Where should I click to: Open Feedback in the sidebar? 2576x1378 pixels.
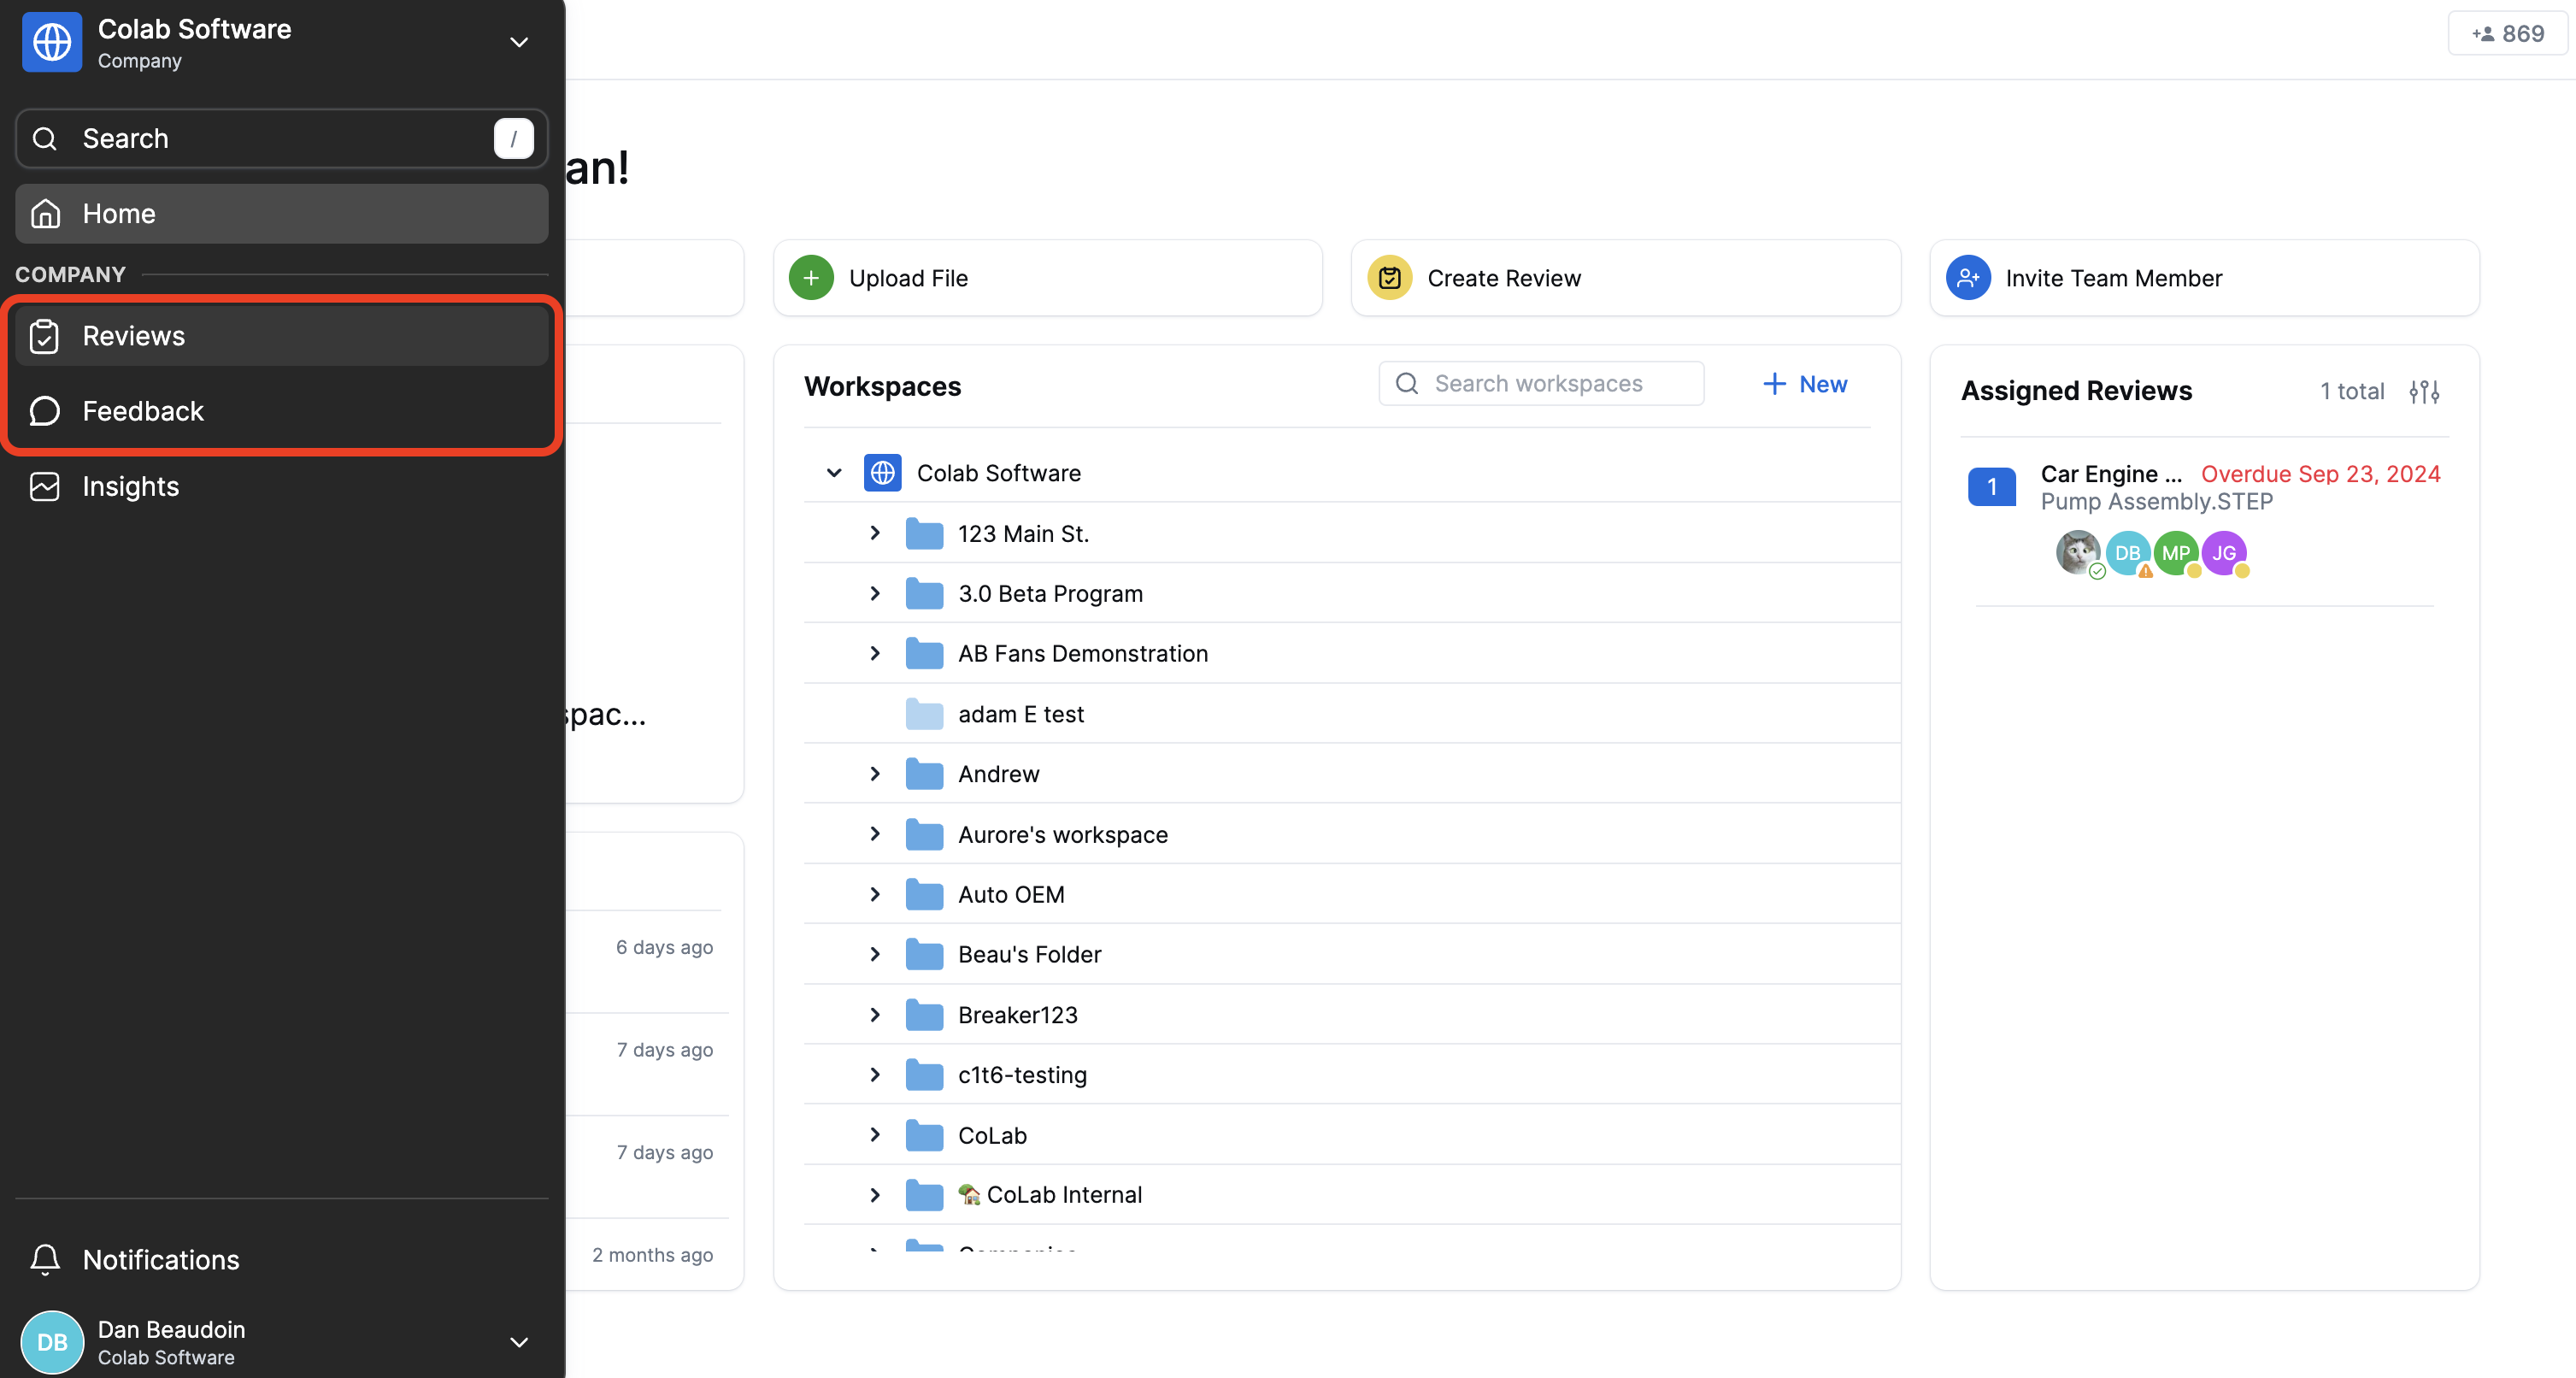(282, 411)
